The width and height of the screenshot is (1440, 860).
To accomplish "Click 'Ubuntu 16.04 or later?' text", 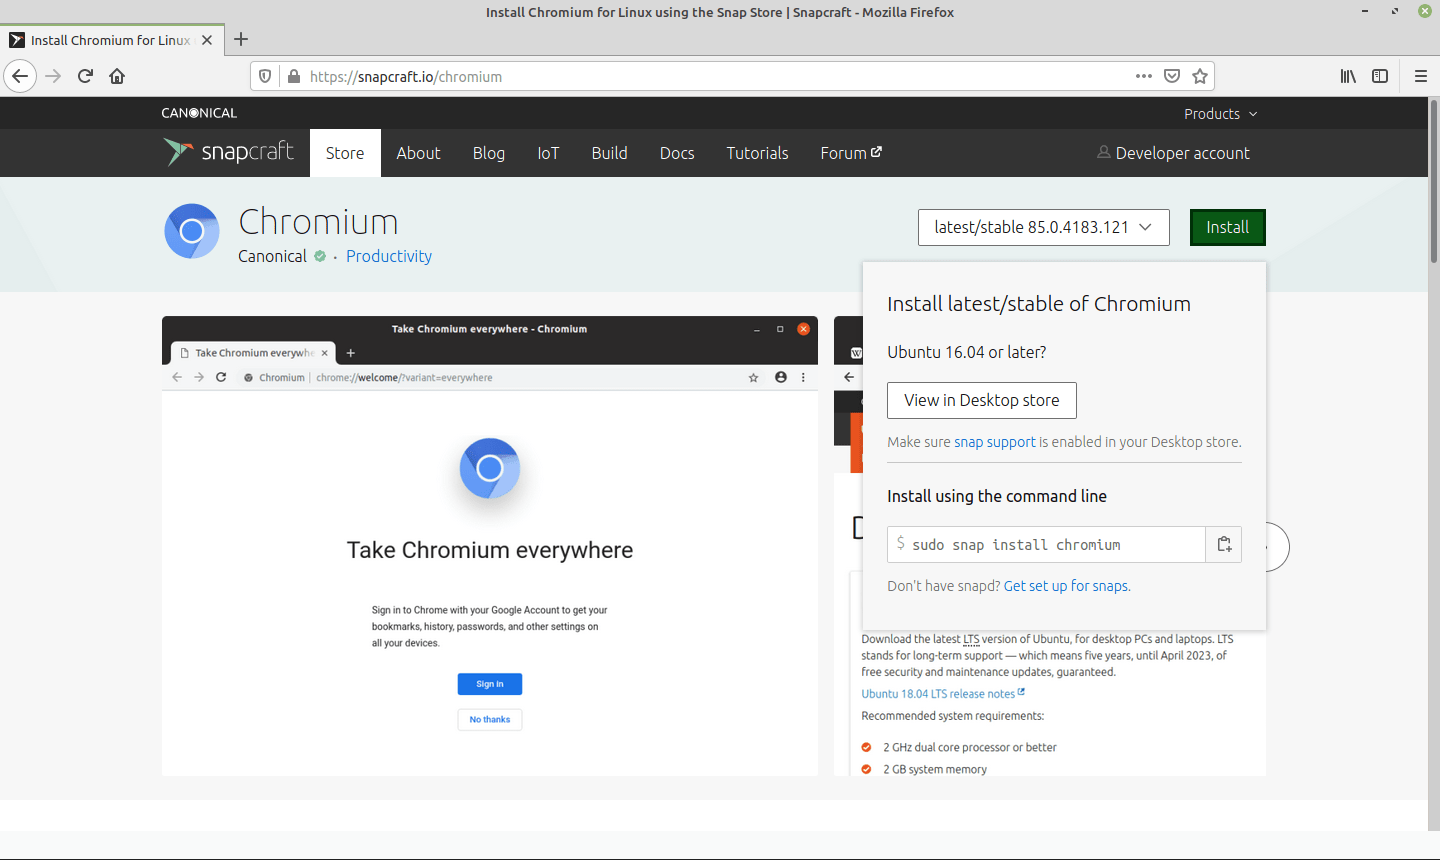I will 967,352.
